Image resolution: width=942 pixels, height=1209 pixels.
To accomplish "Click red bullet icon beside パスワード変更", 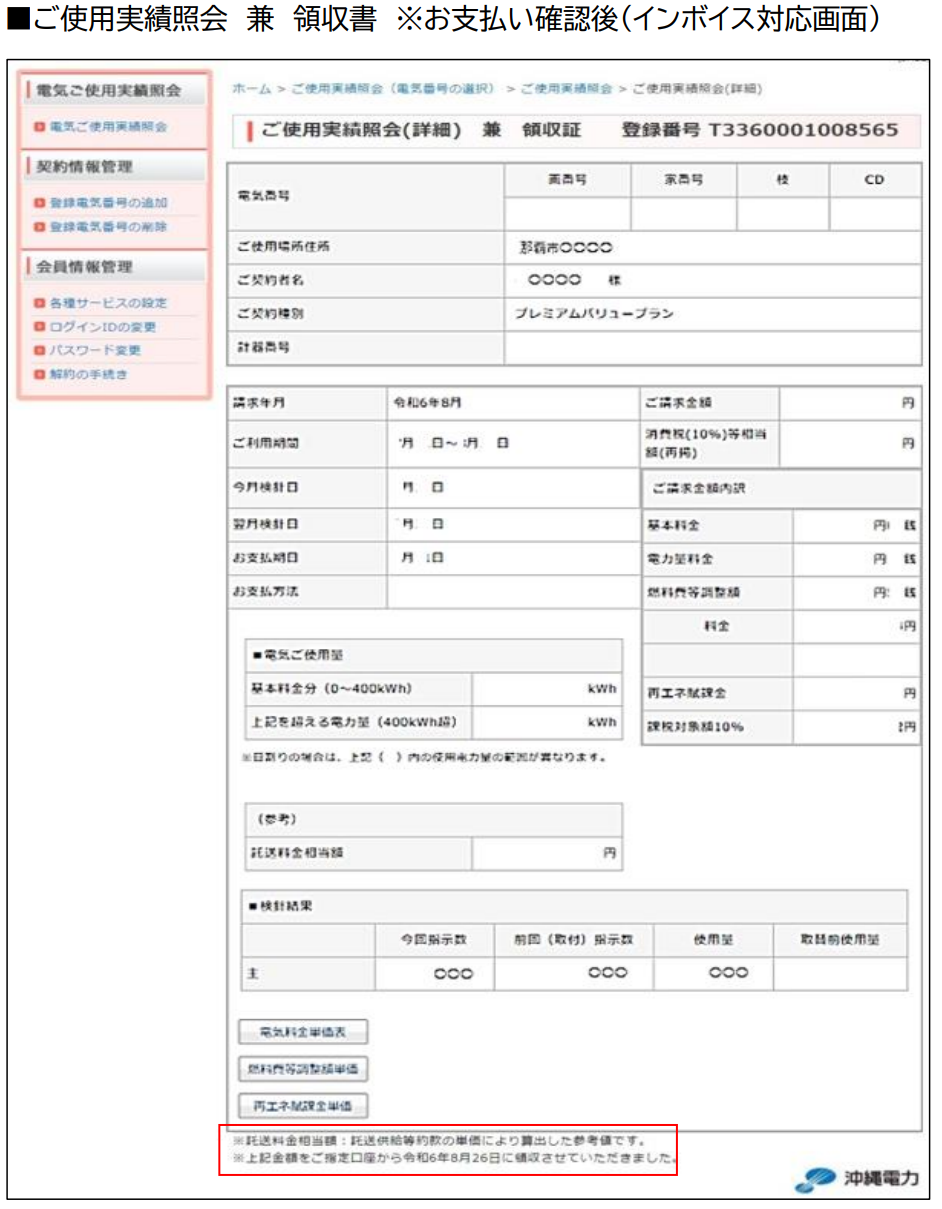I will click(x=39, y=351).
